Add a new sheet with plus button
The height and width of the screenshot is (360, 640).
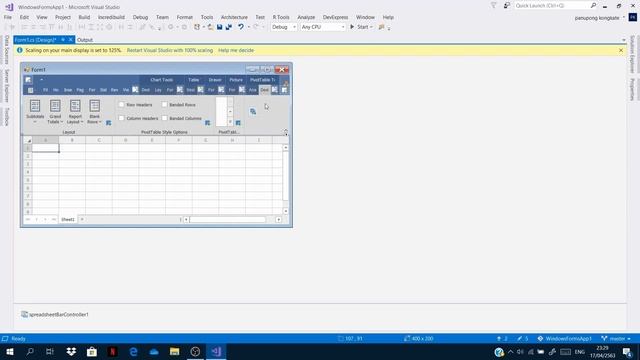coord(82,219)
